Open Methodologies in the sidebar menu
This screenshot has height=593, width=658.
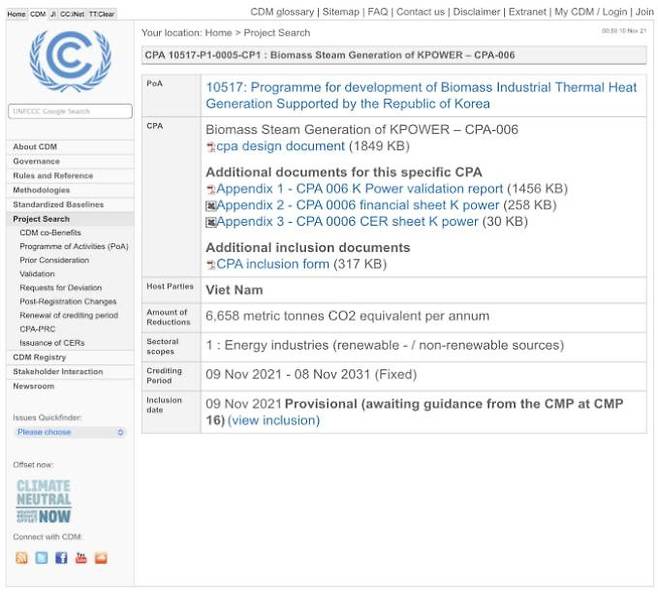click(x=41, y=190)
